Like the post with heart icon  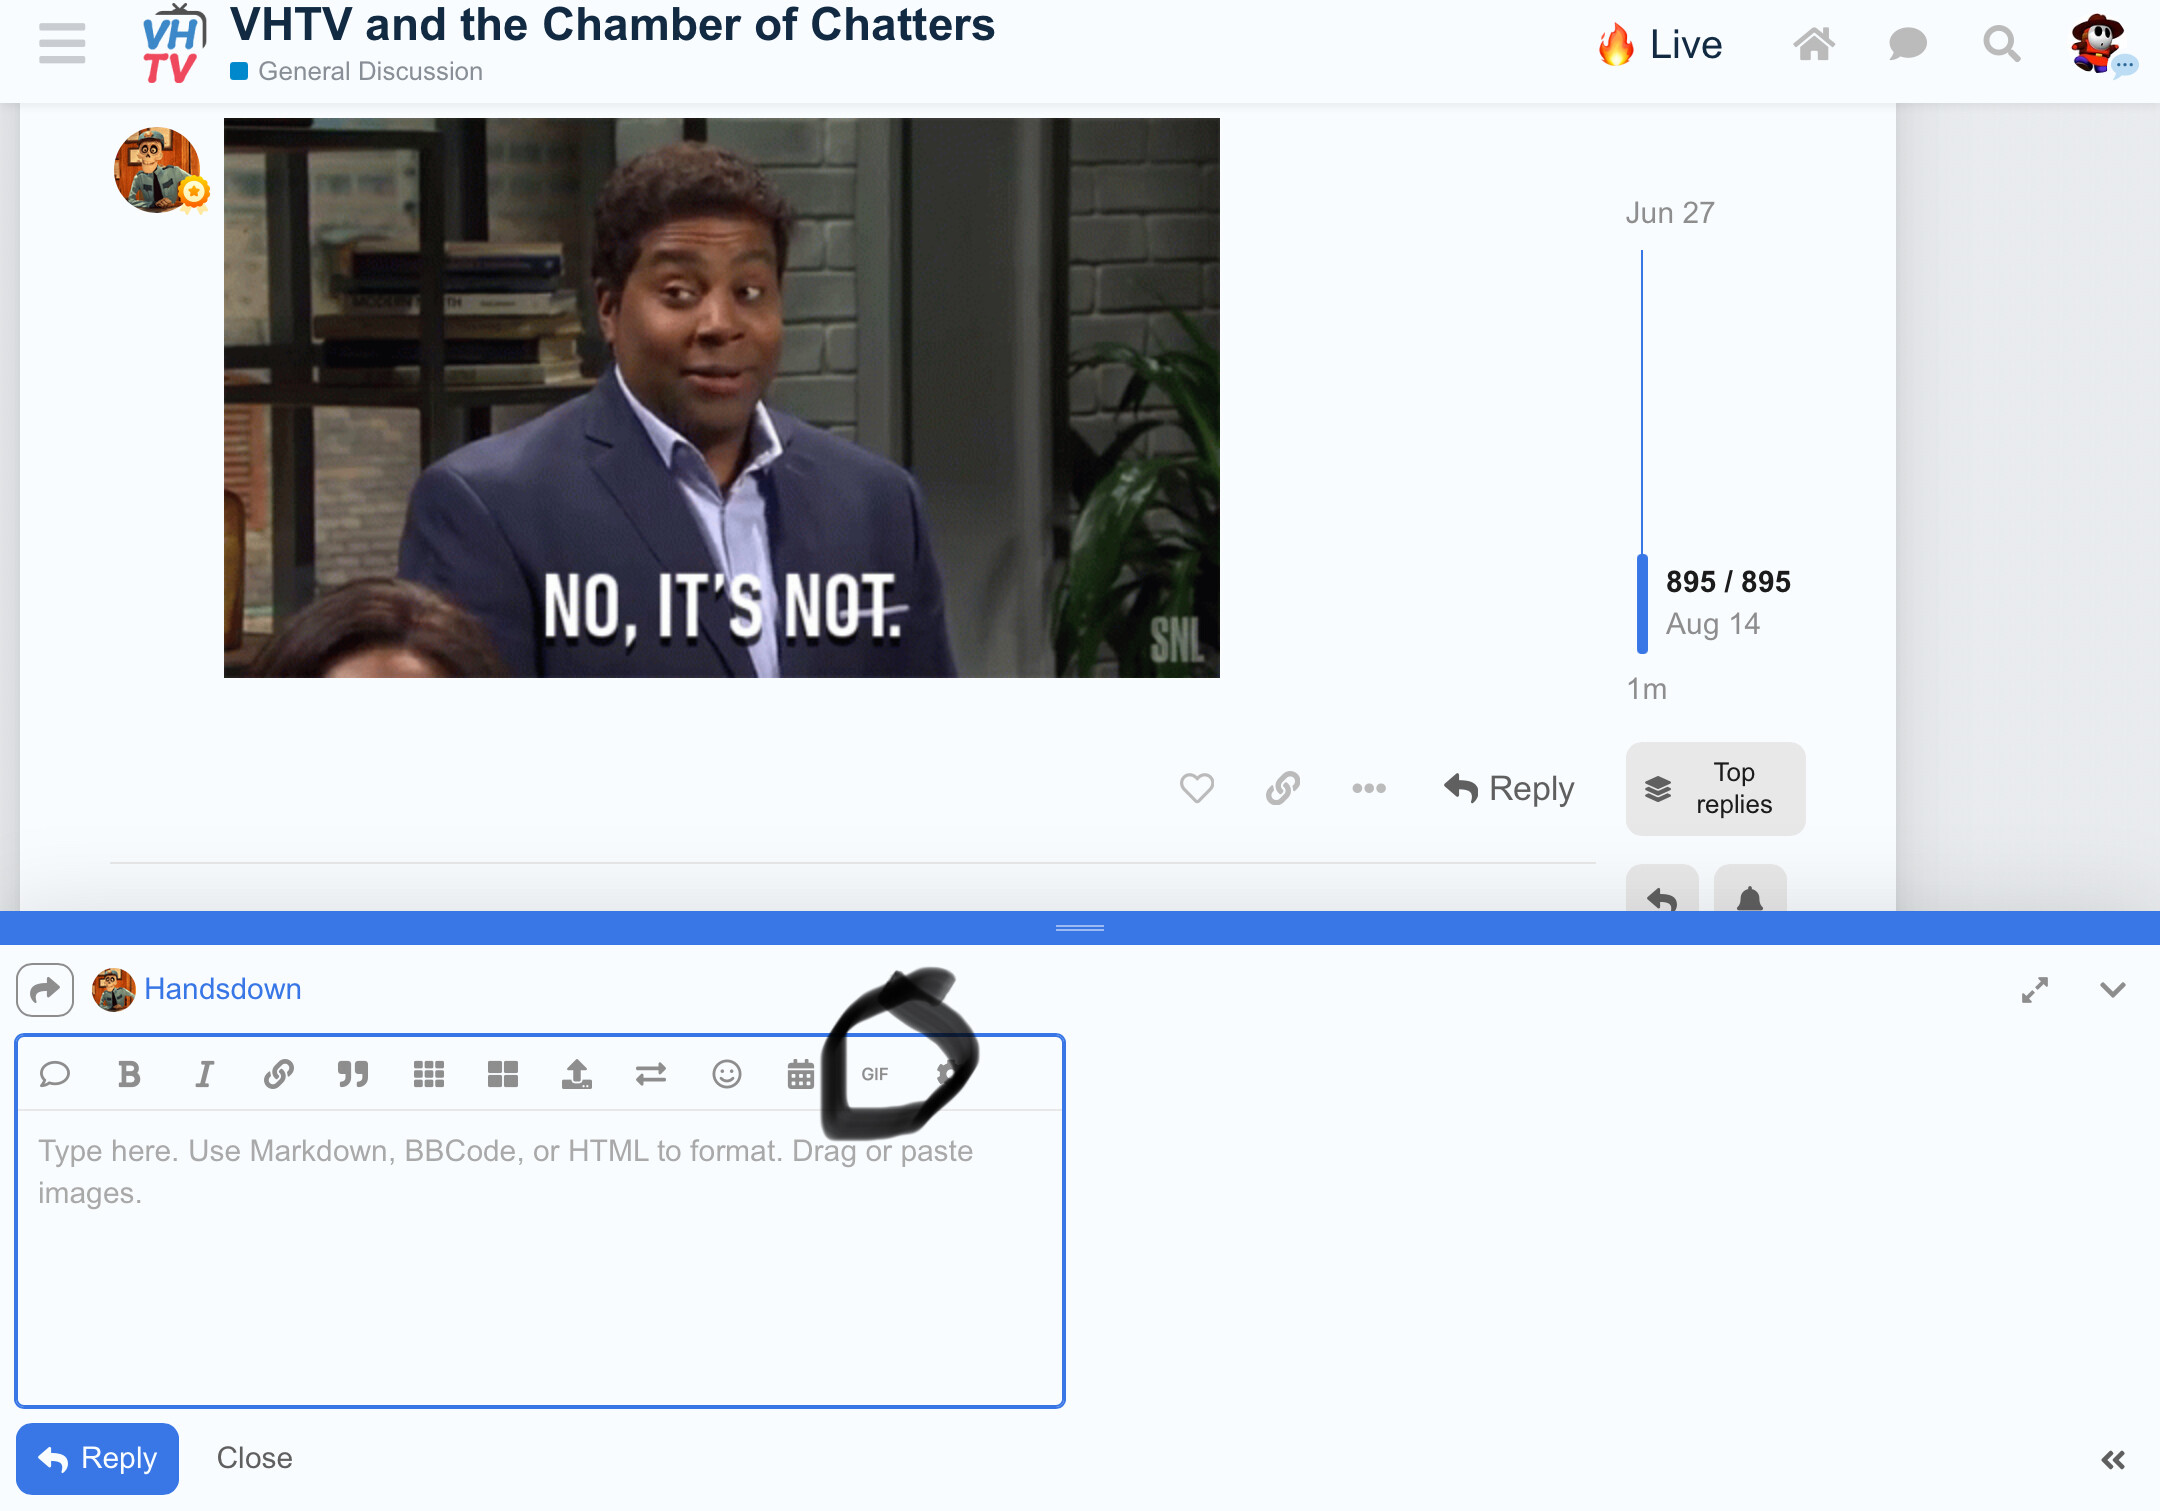coord(1197,788)
